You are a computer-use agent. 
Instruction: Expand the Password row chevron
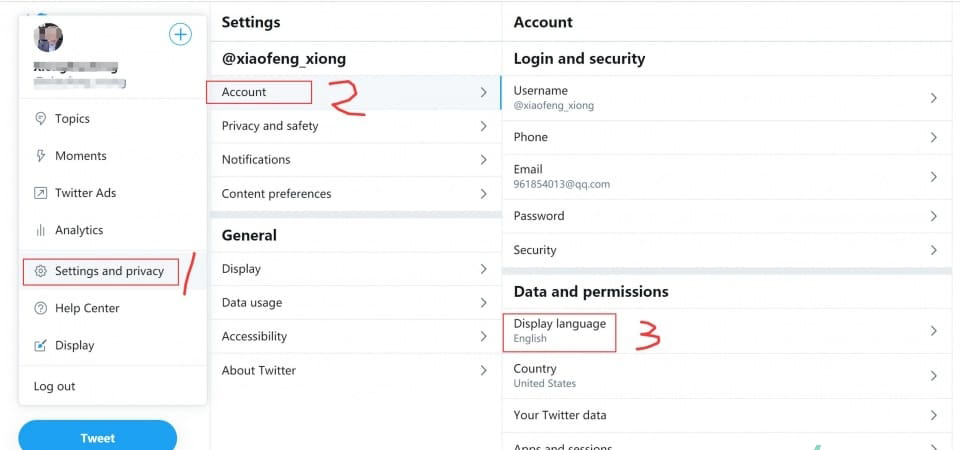(x=933, y=216)
